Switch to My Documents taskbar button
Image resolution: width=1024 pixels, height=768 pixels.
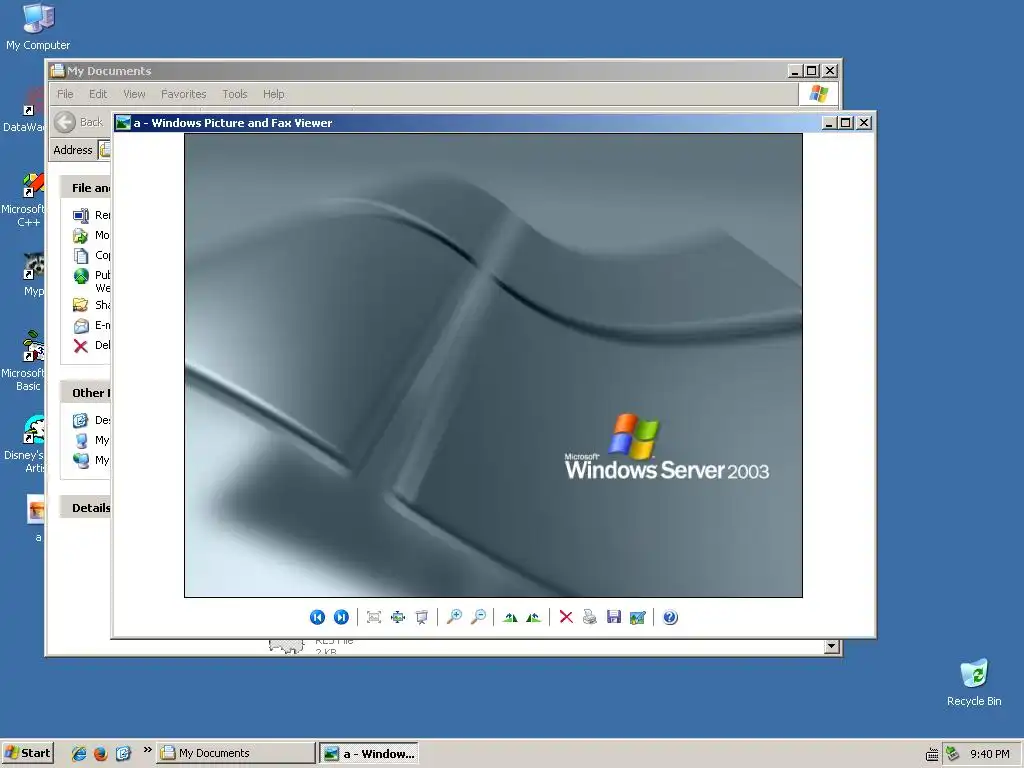point(236,753)
